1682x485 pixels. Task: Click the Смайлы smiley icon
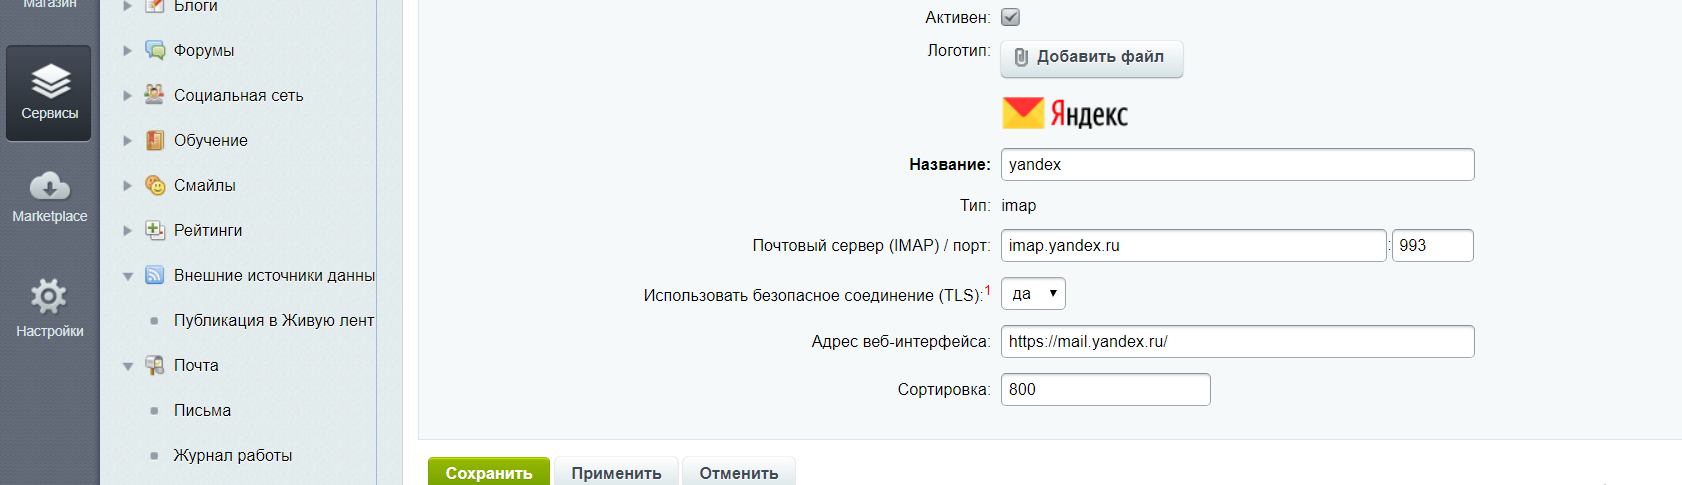coord(155,185)
